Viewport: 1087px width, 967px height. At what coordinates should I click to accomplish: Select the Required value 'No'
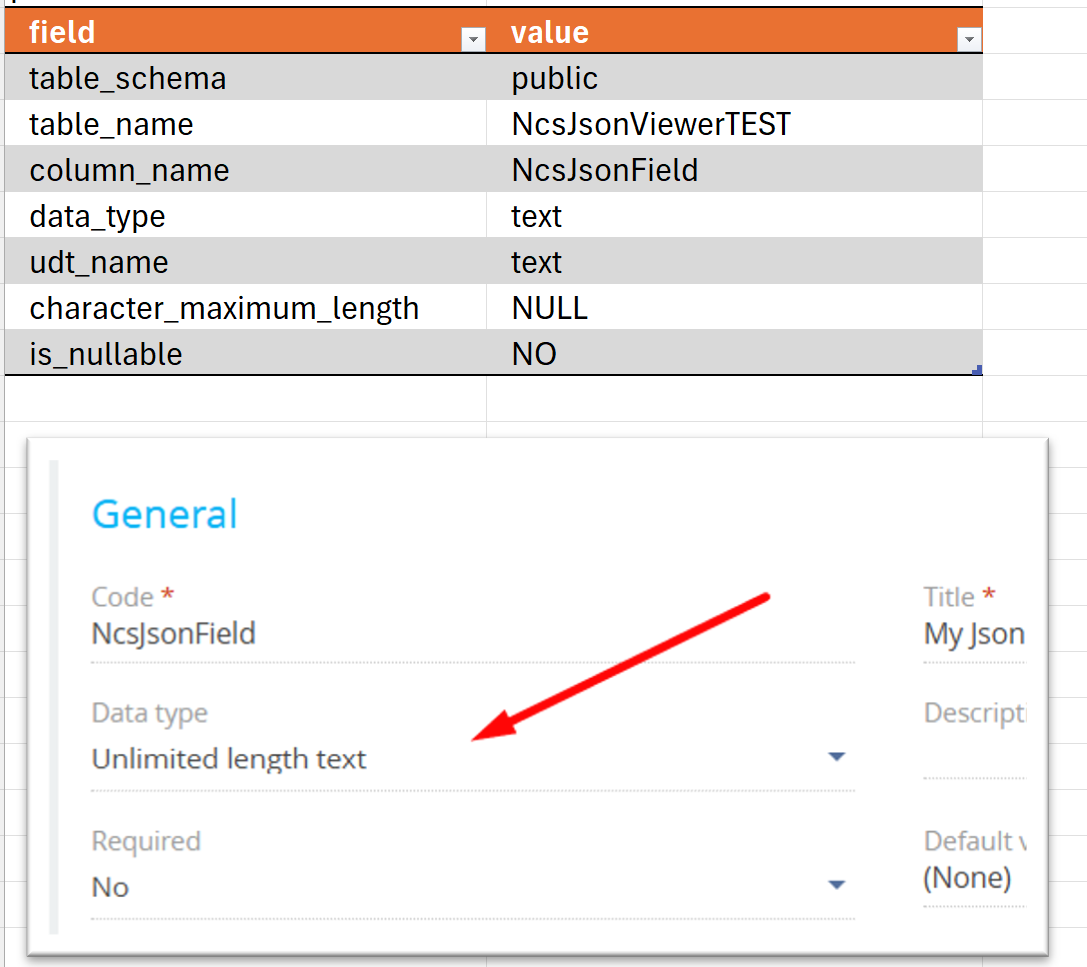point(110,887)
